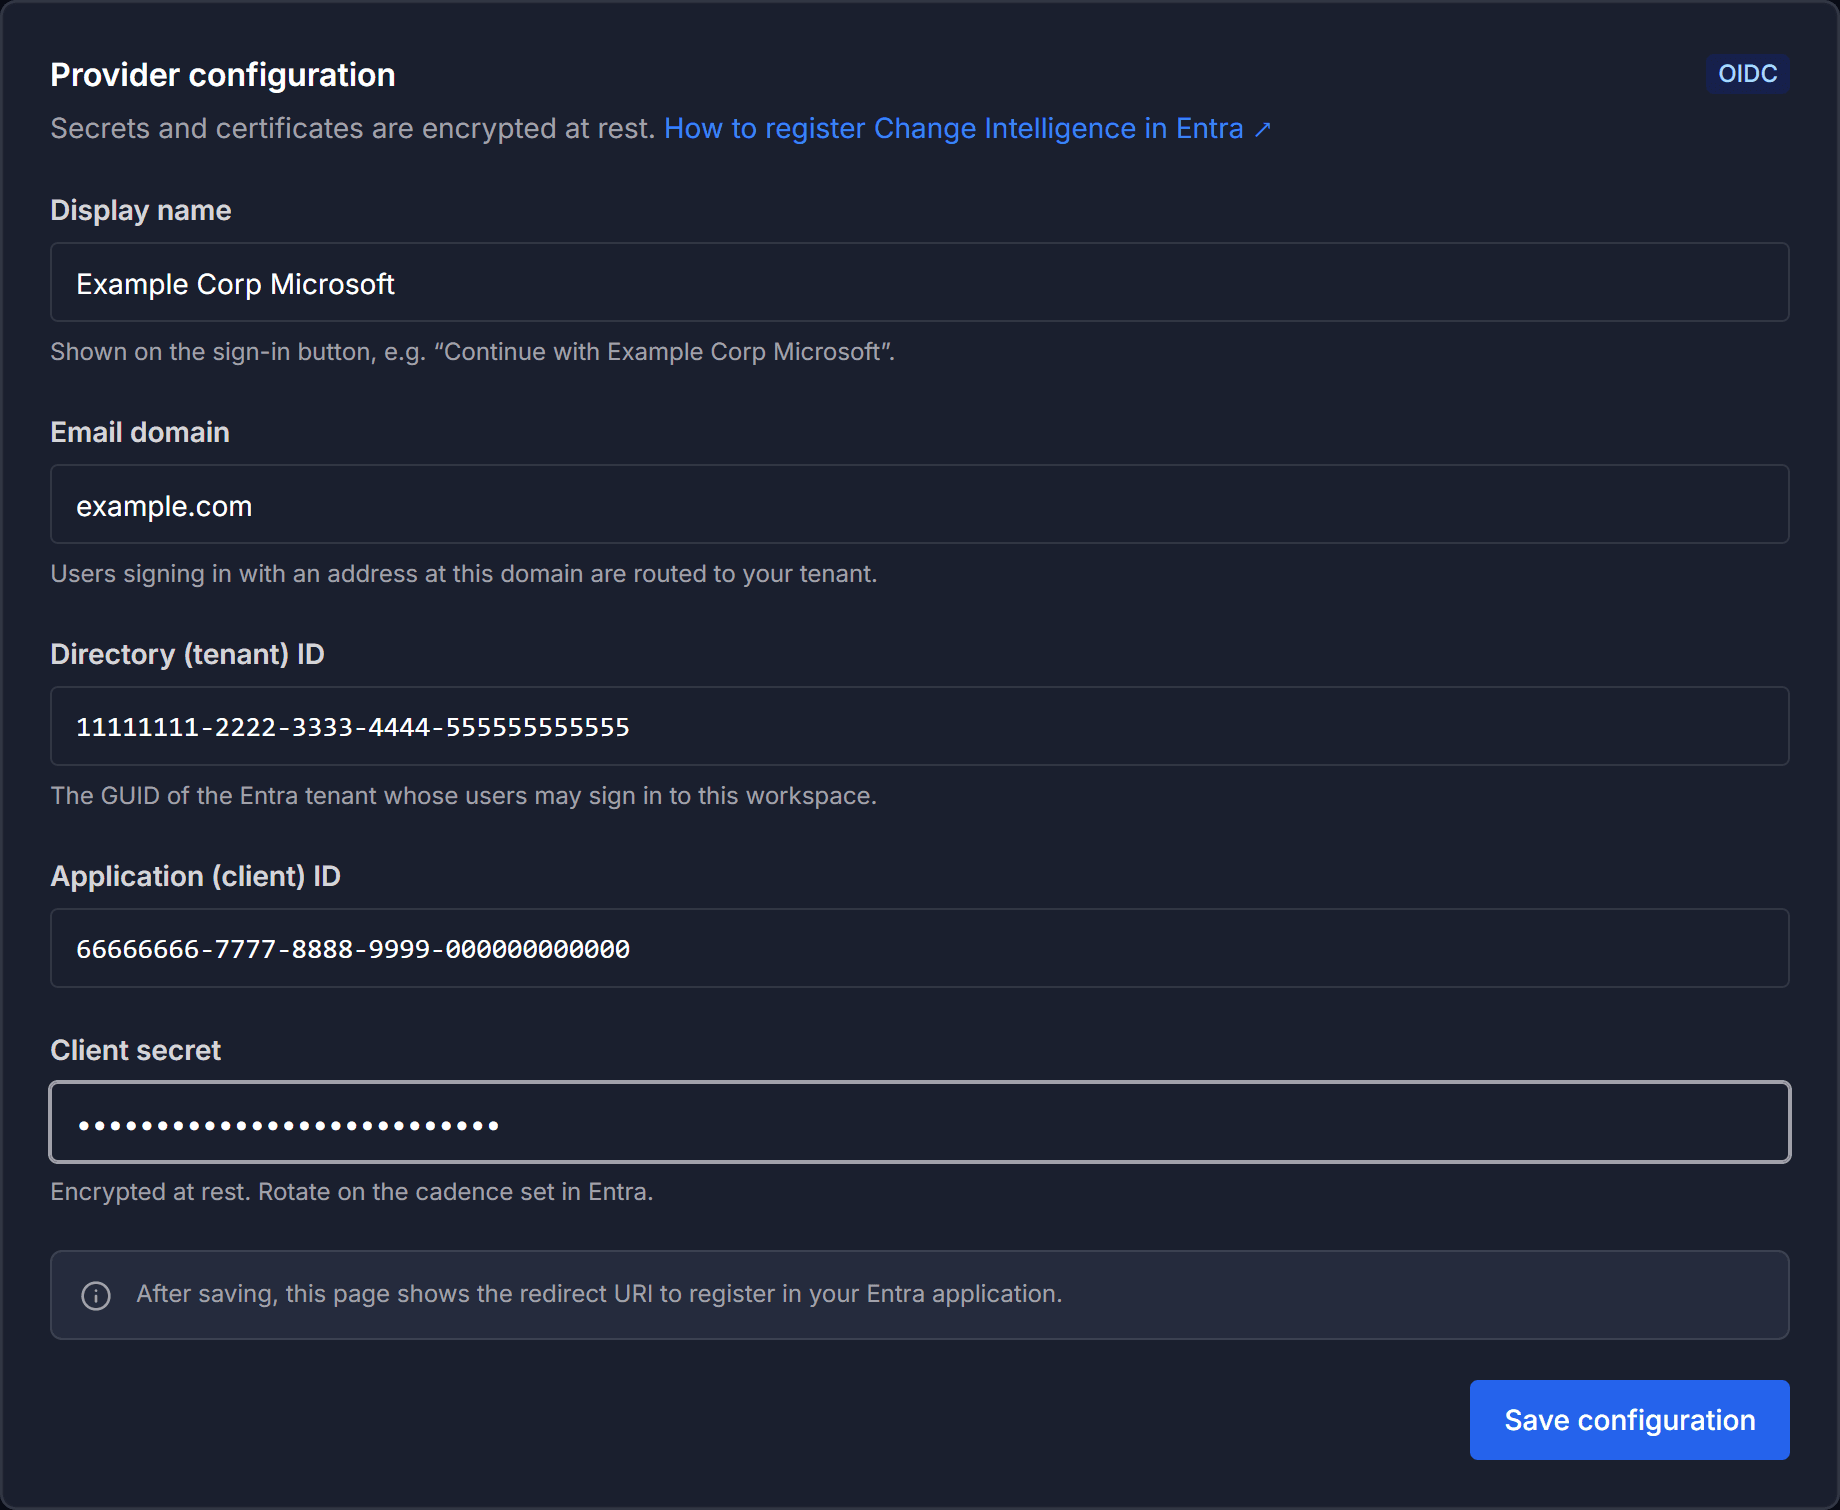Save the provider configuration

(1629, 1420)
